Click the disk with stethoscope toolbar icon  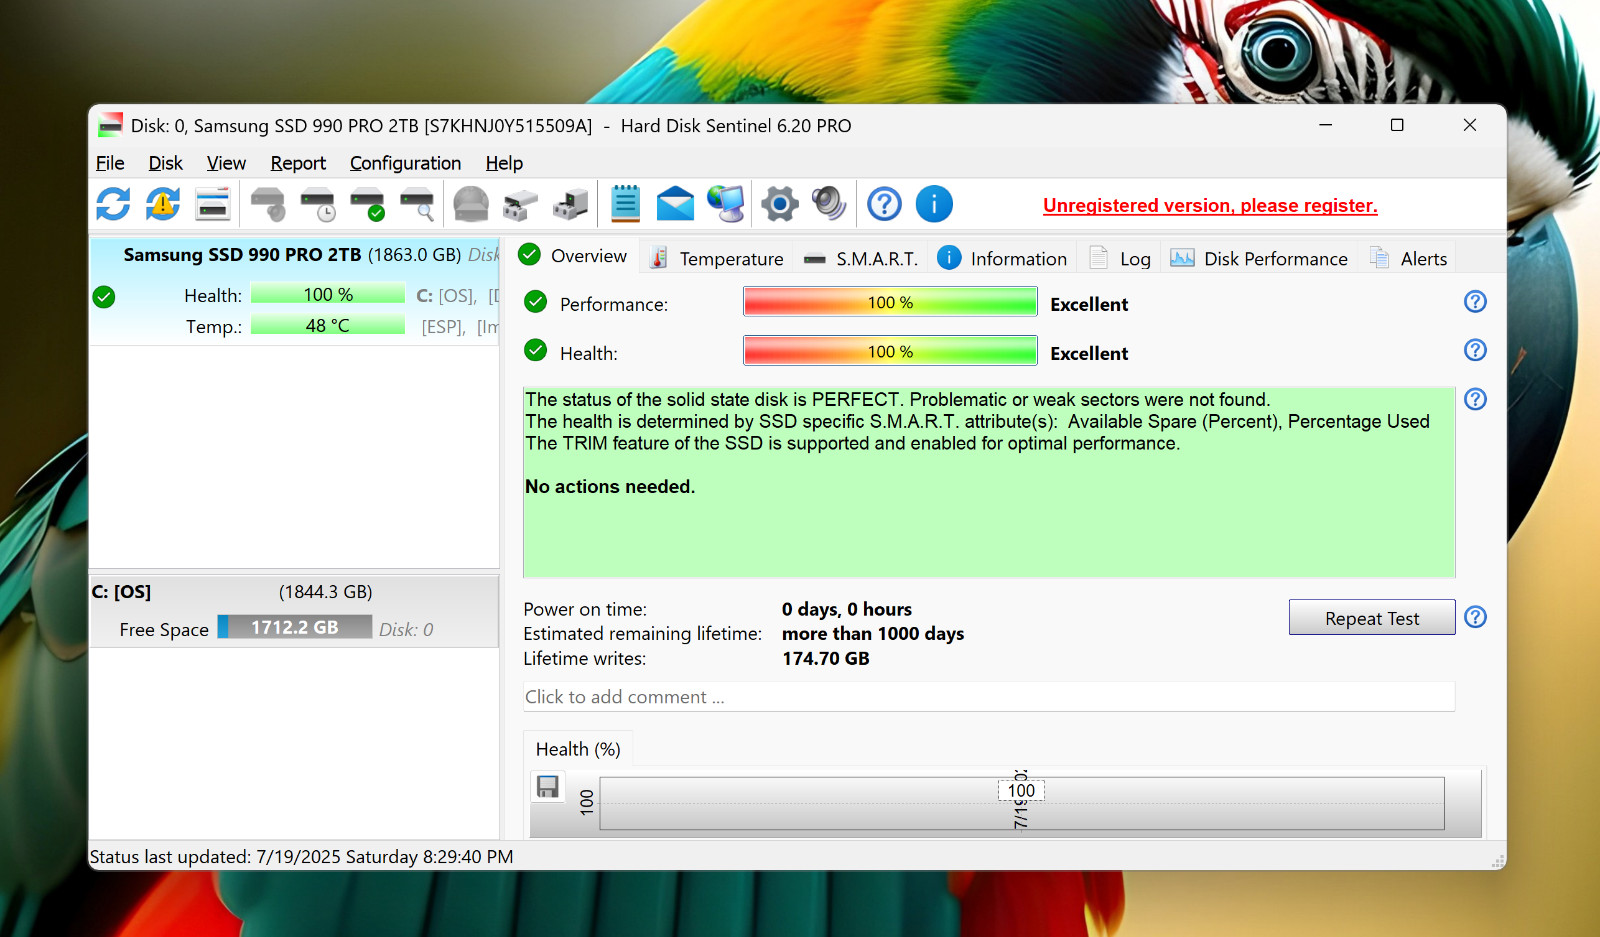(268, 204)
